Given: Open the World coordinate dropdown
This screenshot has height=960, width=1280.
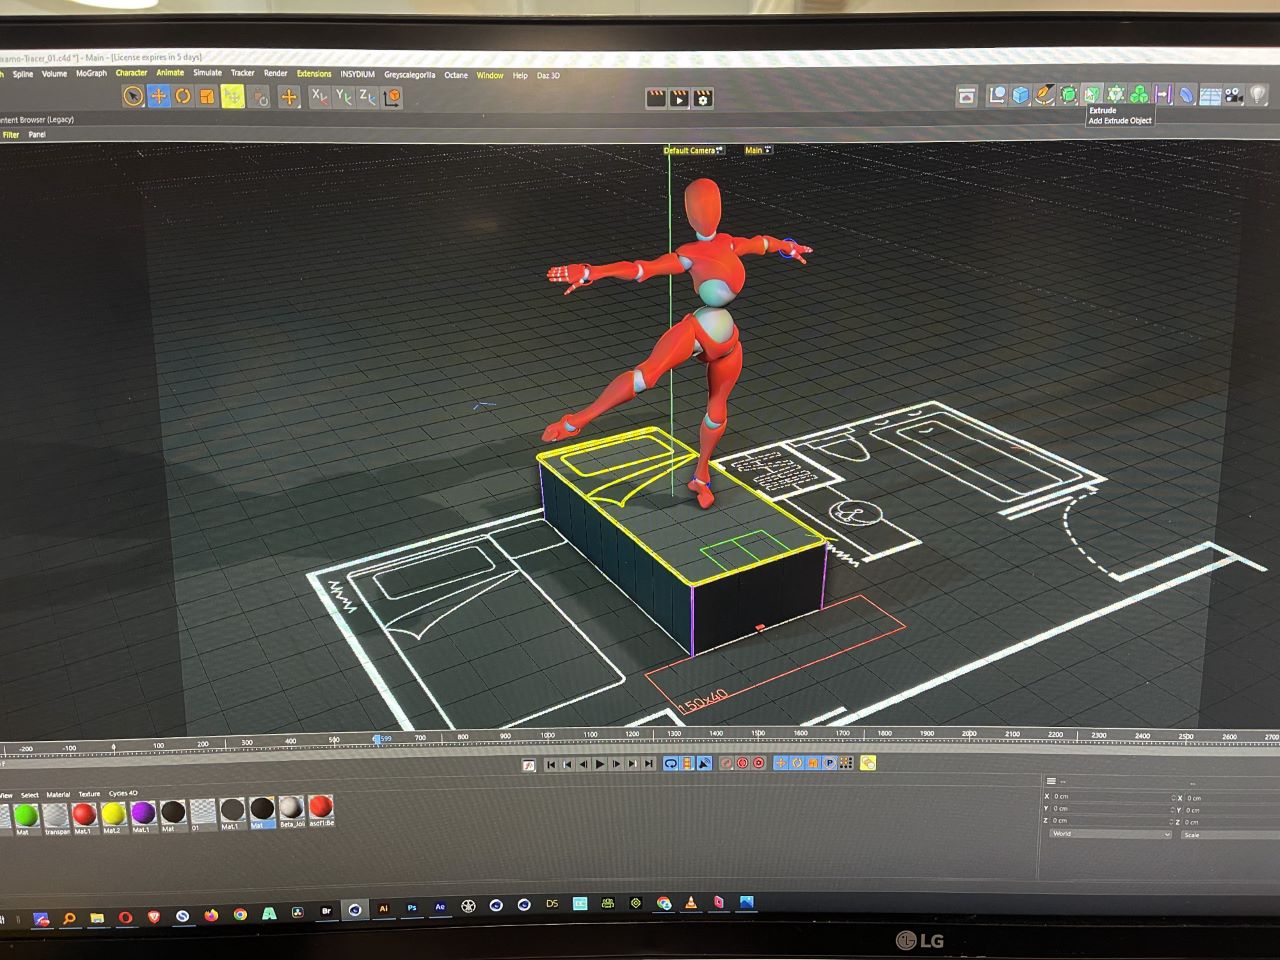Looking at the screenshot, I should click(1110, 834).
